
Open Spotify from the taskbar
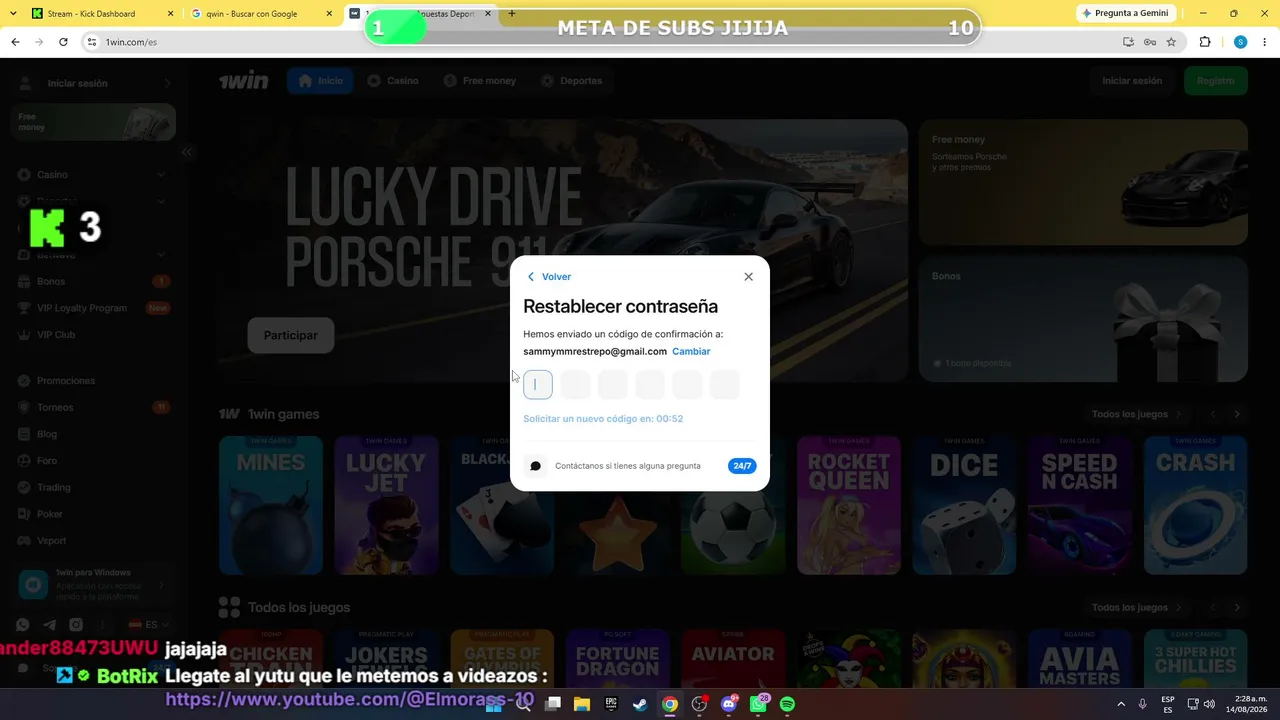coord(787,704)
